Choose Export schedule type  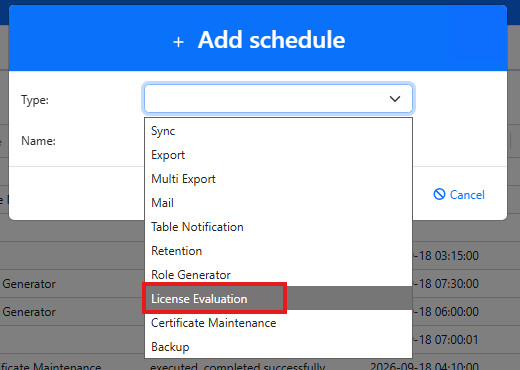tap(278, 155)
